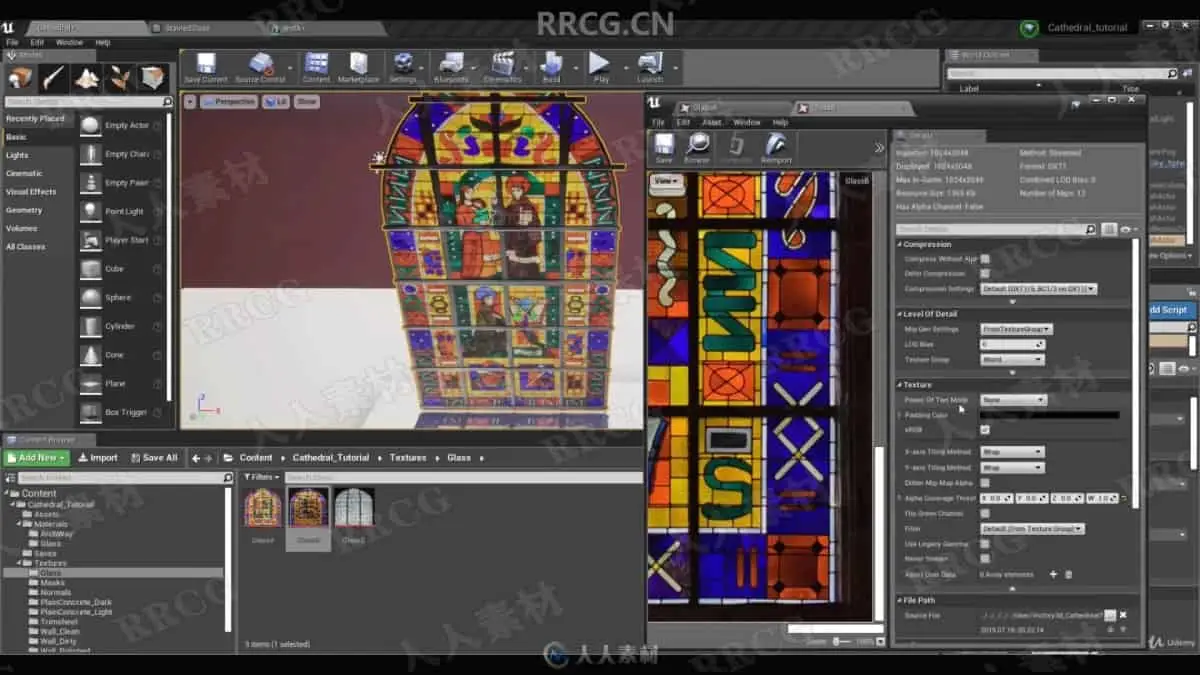Click Navigate back arrow in Content Browser
1200x675 pixels.
pos(196,458)
